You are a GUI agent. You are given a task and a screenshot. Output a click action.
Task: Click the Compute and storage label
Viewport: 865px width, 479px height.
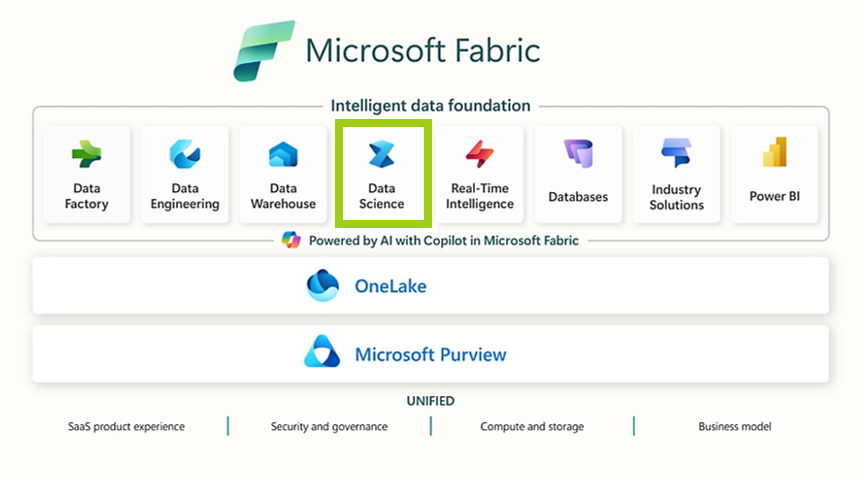(532, 427)
